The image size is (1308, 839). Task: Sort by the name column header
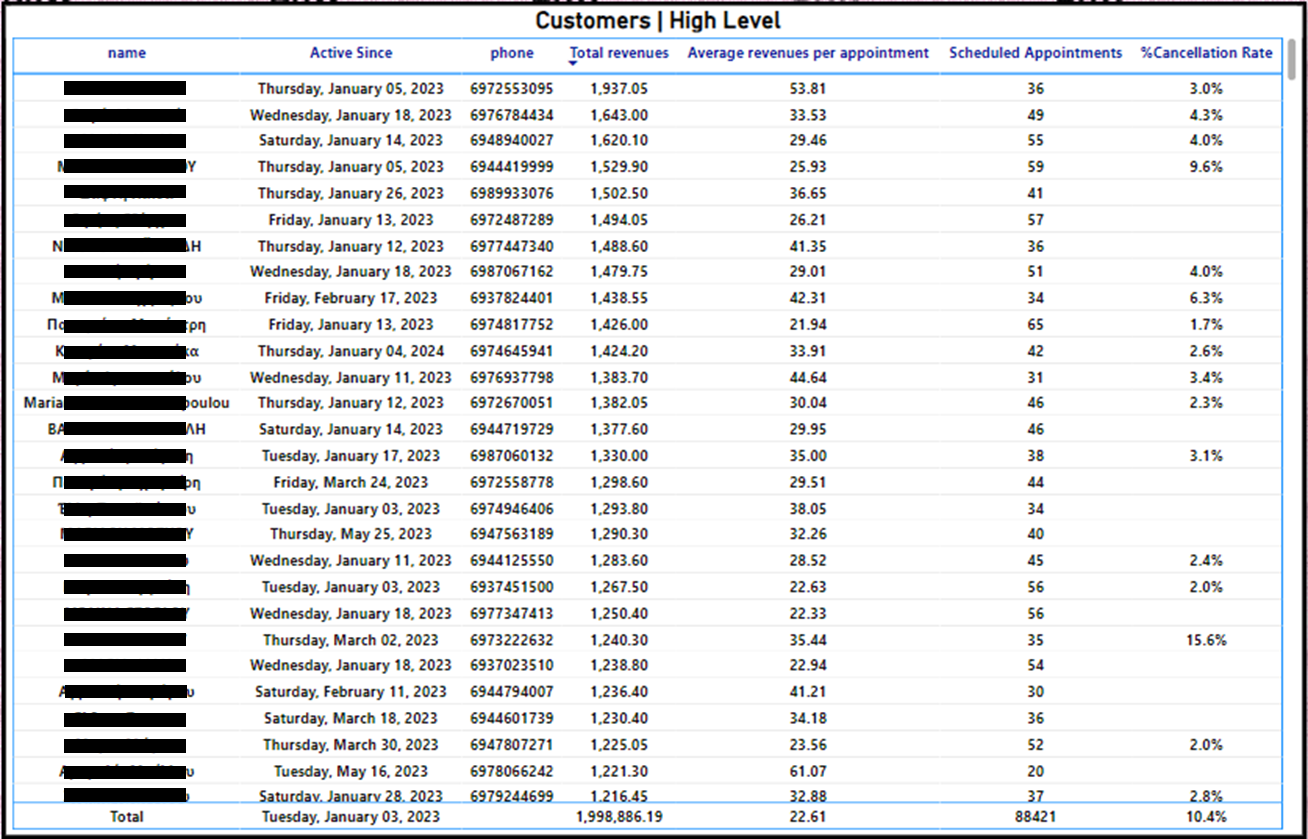pos(126,53)
